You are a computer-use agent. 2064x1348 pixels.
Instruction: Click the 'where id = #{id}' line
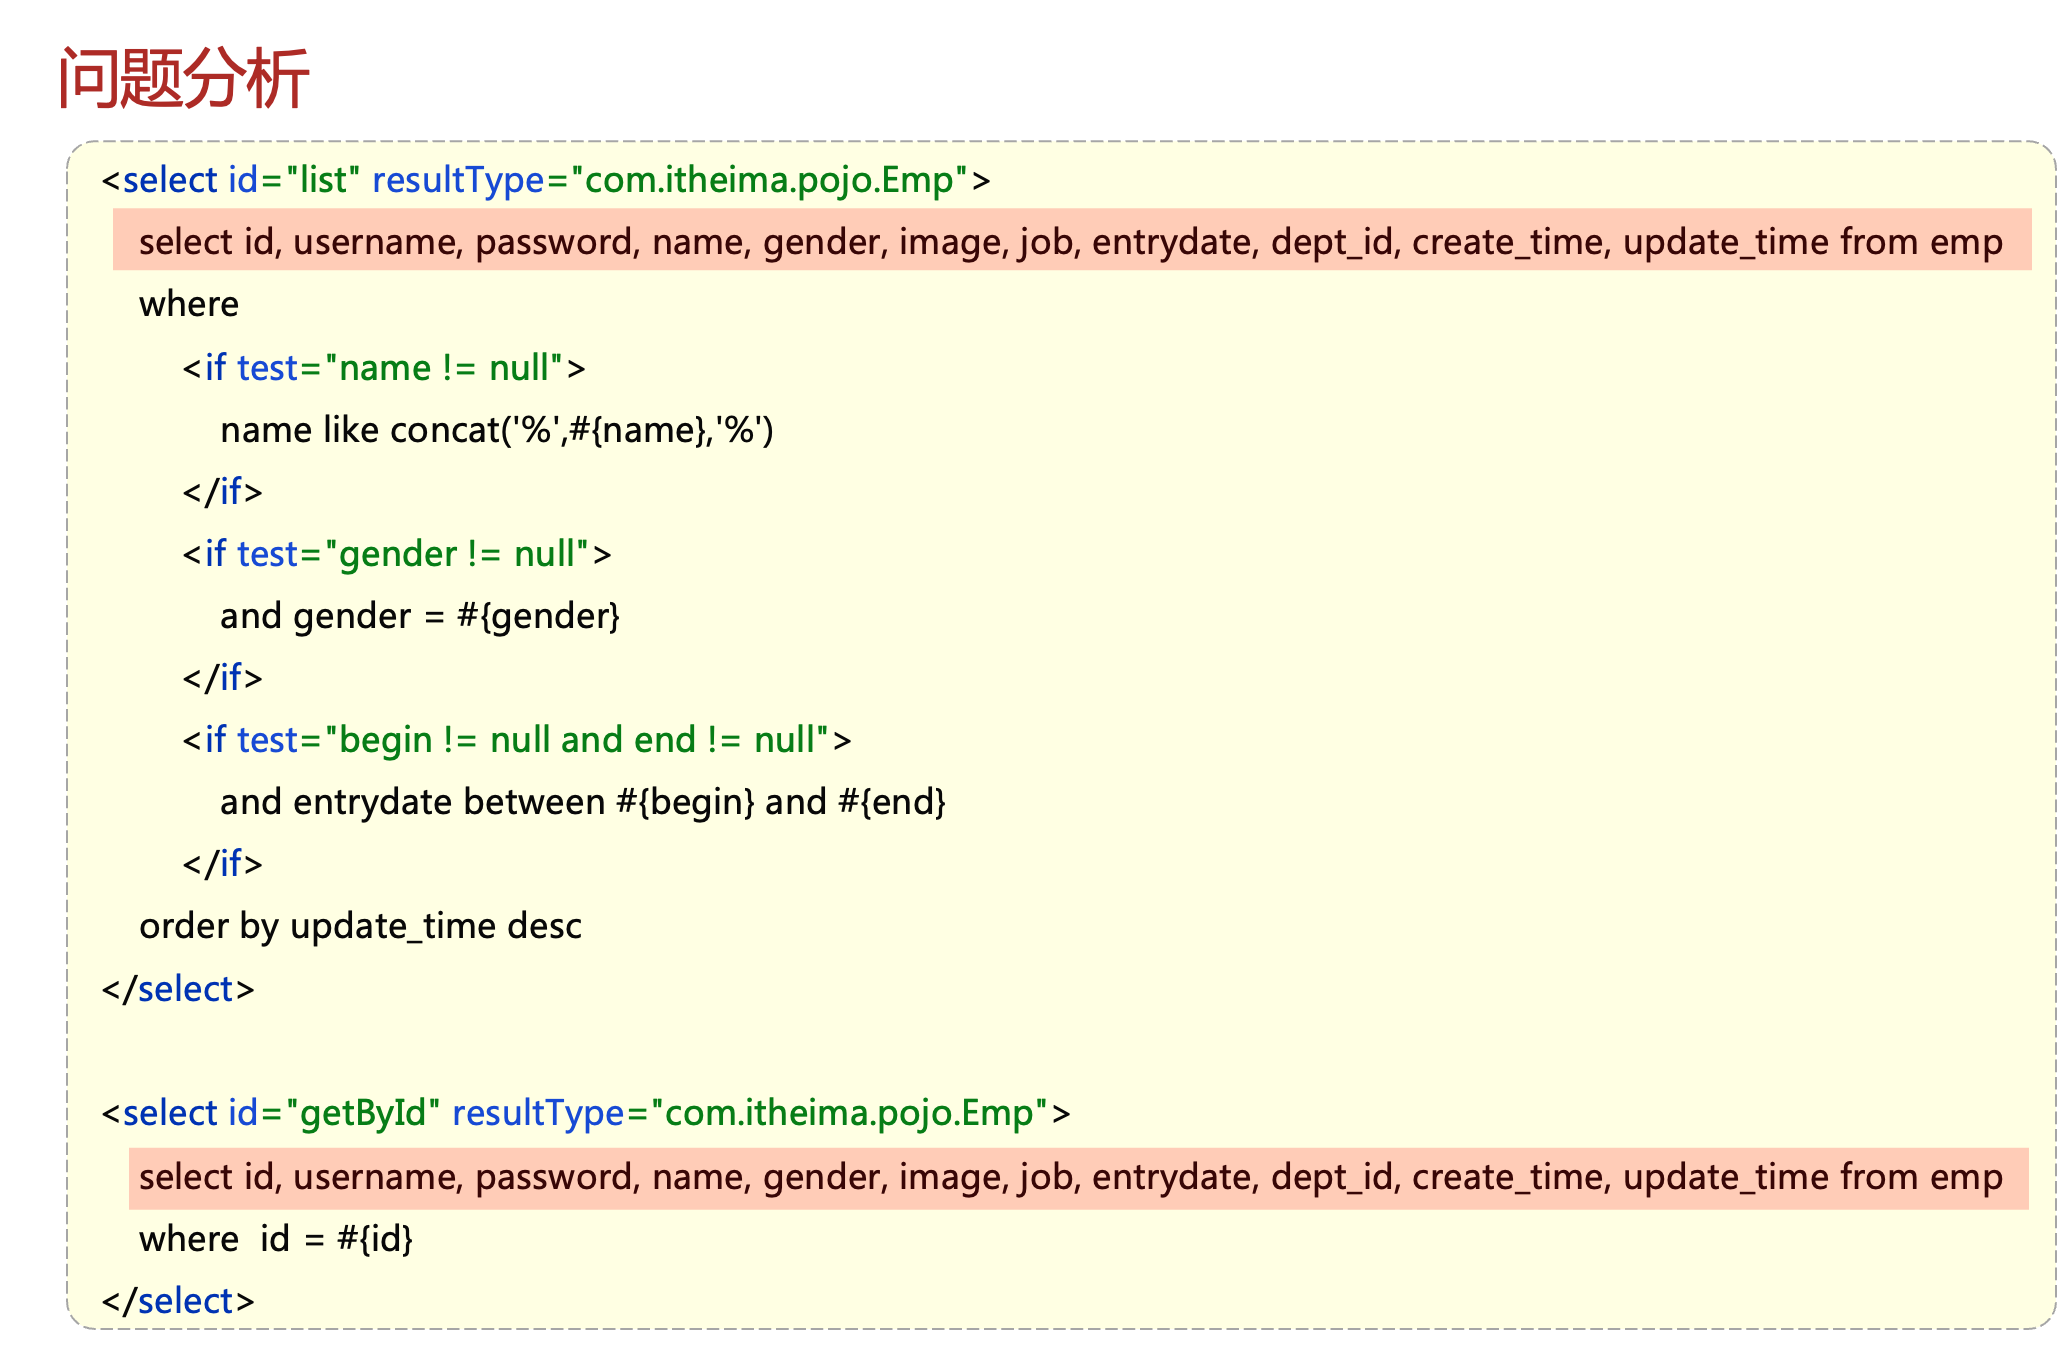click(x=276, y=1239)
